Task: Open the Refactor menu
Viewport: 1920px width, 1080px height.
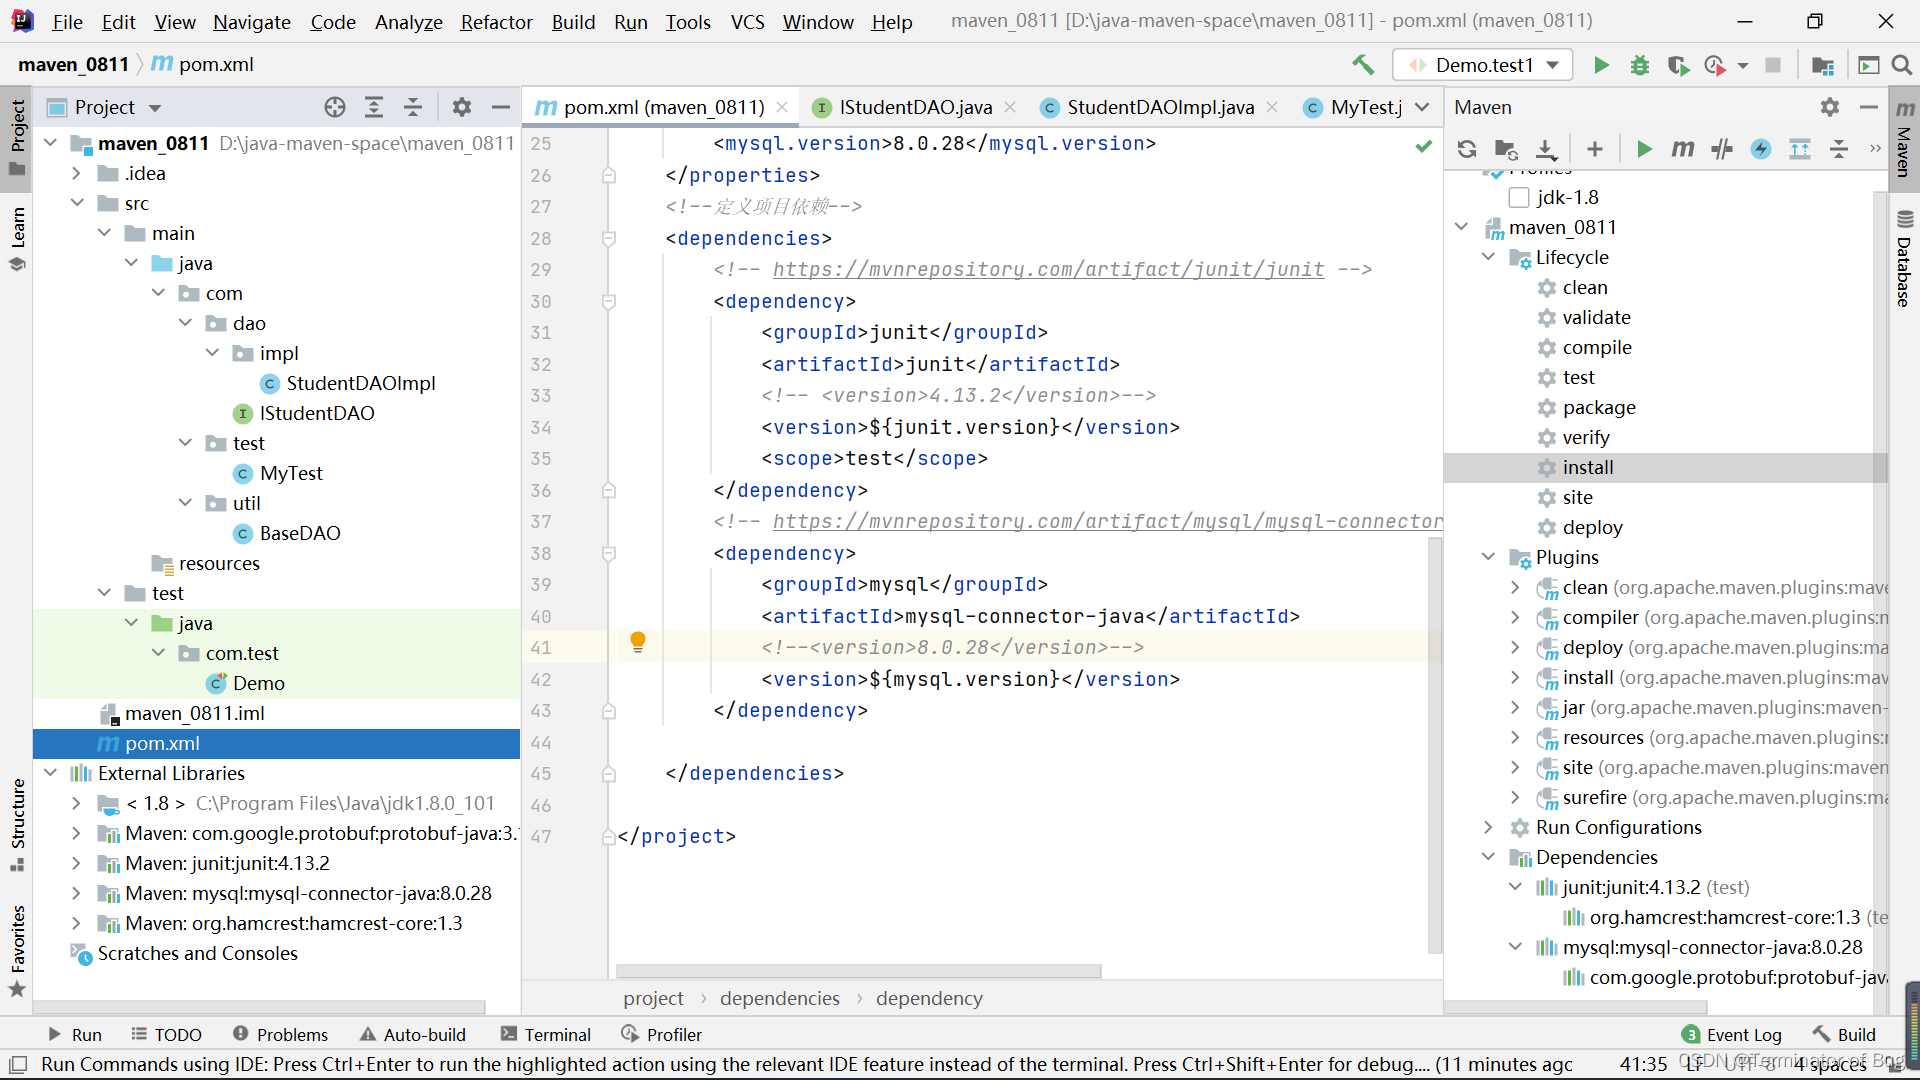Action: (x=496, y=22)
